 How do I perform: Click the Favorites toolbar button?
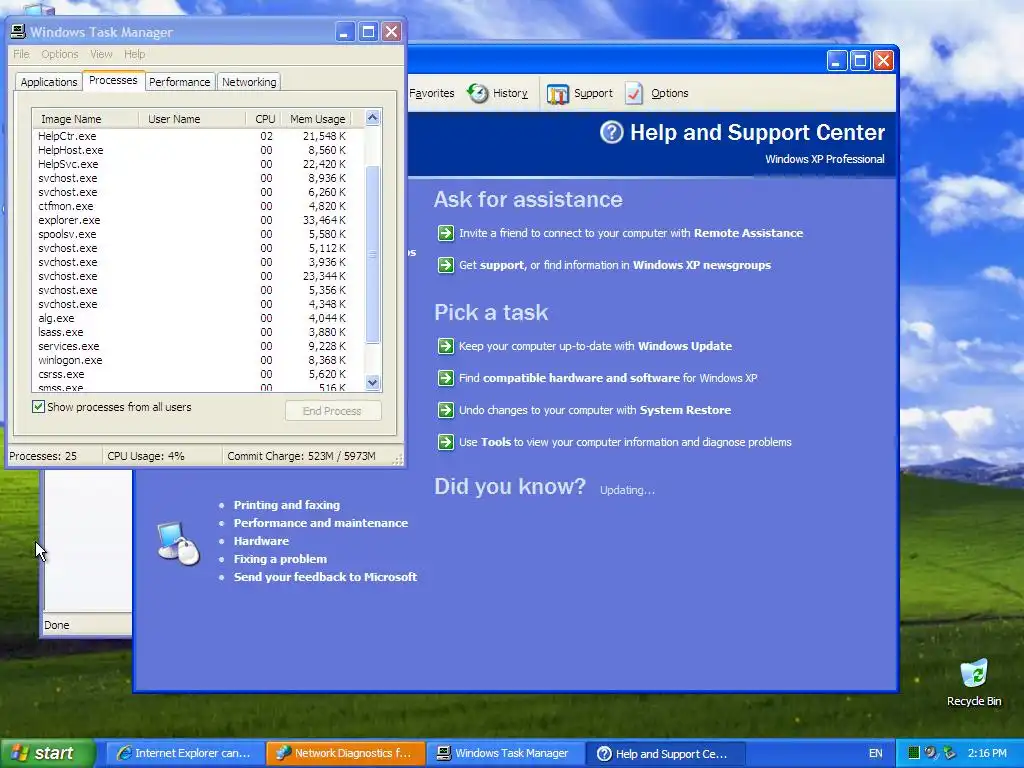432,93
